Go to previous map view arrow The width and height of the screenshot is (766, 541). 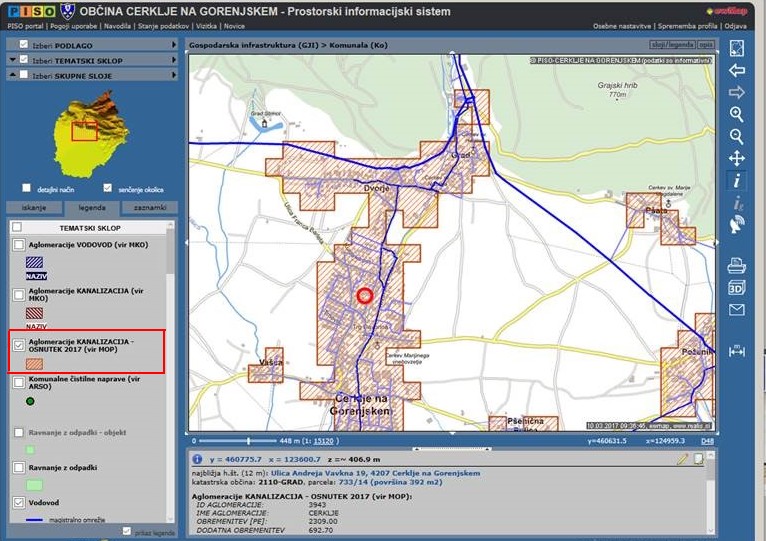[737, 70]
